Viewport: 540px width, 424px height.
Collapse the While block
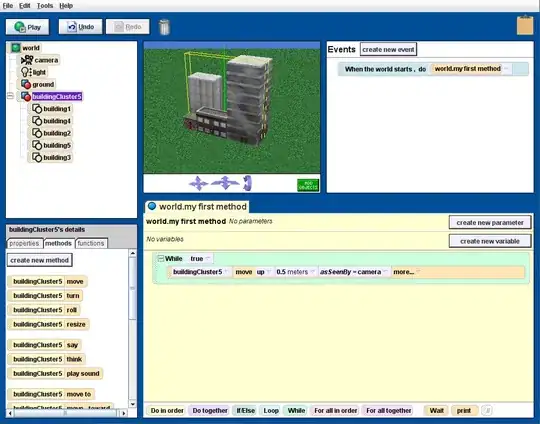160,258
